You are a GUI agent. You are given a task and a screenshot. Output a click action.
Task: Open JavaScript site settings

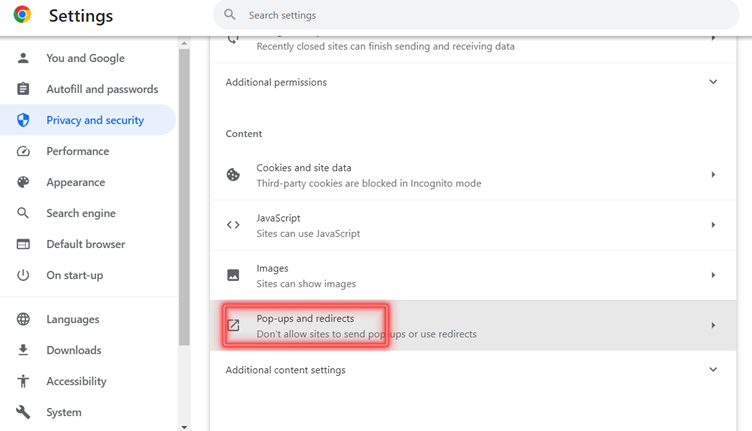point(473,225)
